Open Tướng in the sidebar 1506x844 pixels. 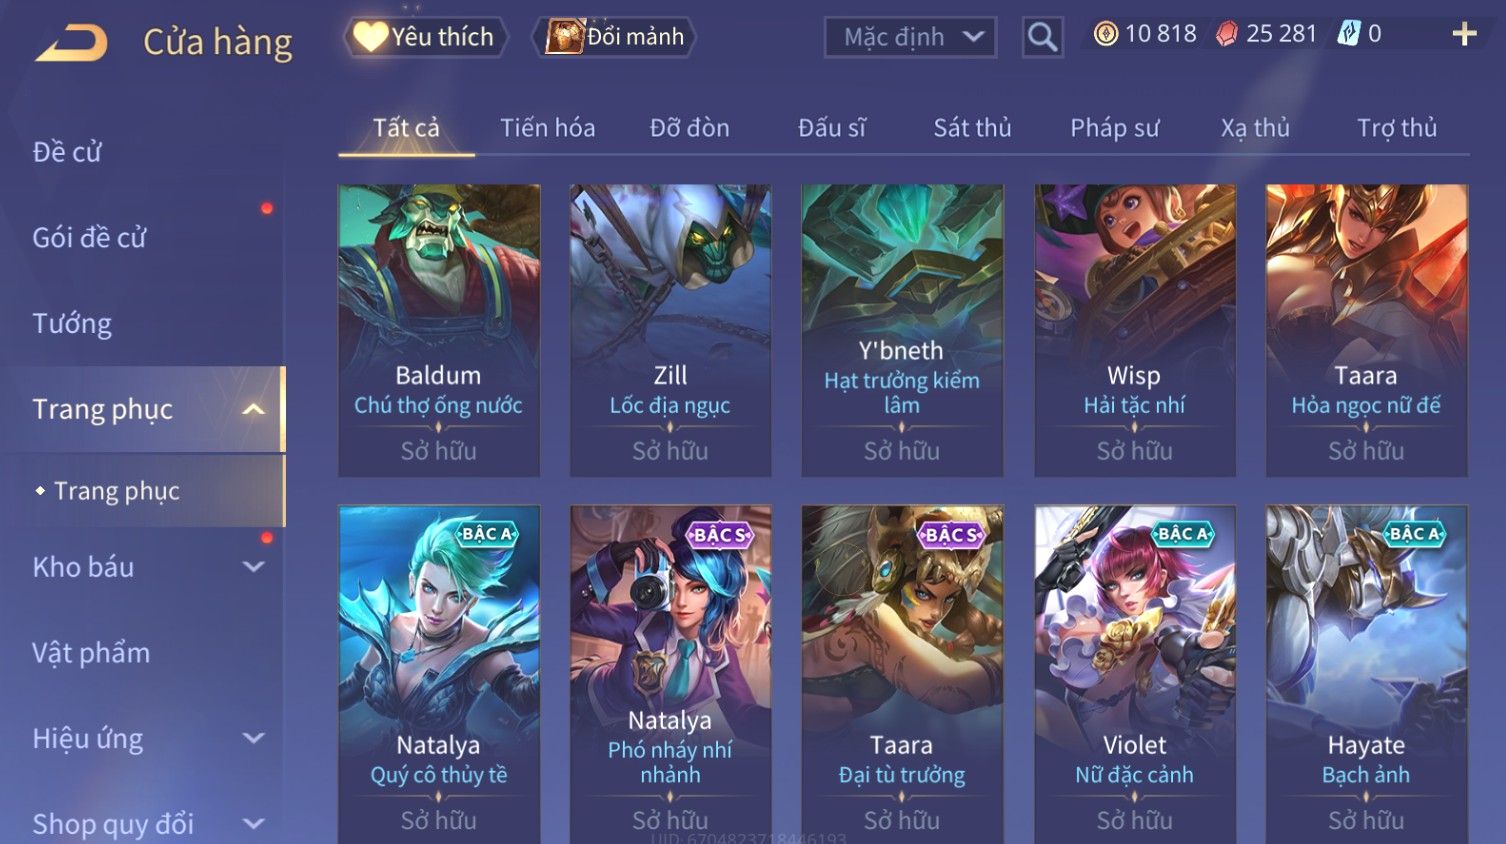(72, 324)
